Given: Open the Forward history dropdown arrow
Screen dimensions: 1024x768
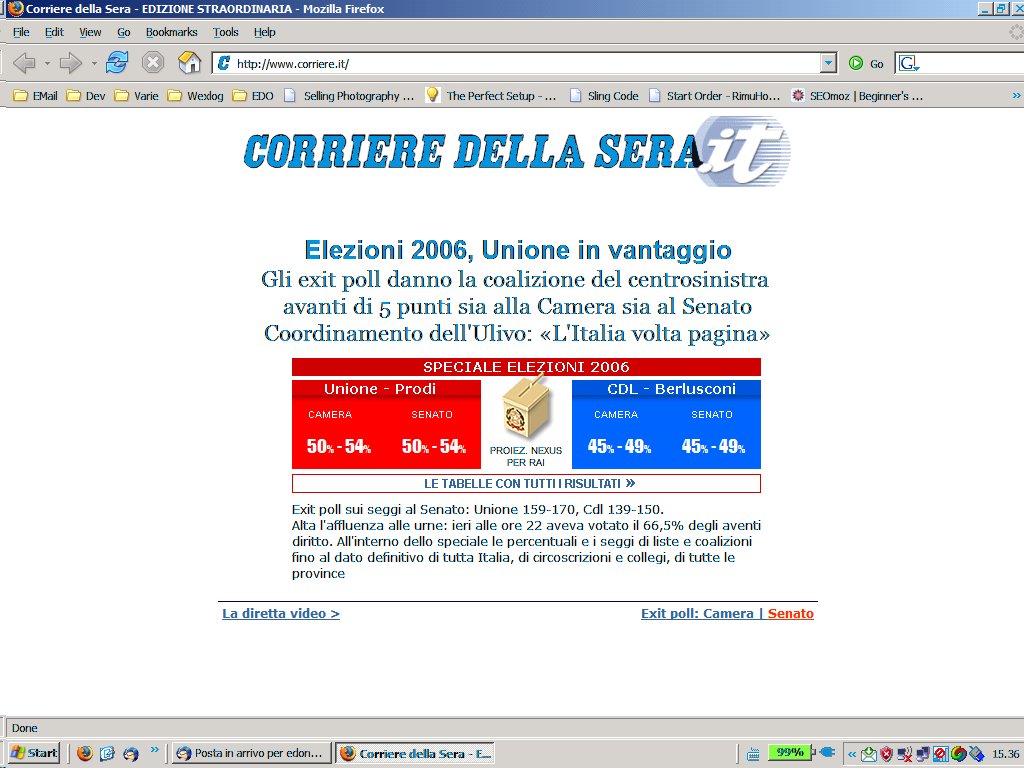Looking at the screenshot, I should pyautogui.click(x=94, y=63).
